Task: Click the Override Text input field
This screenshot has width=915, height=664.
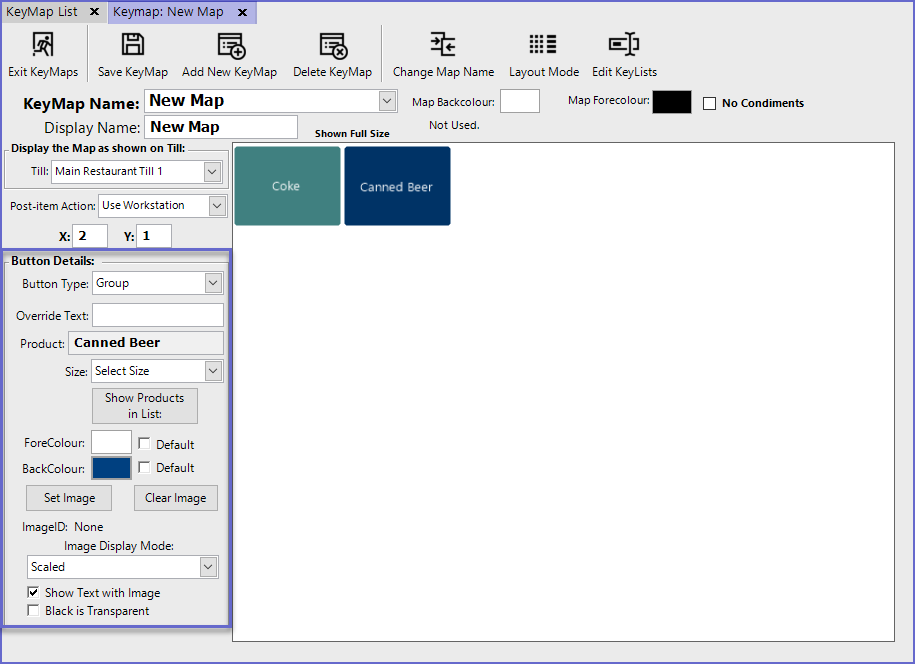Action: [x=158, y=315]
